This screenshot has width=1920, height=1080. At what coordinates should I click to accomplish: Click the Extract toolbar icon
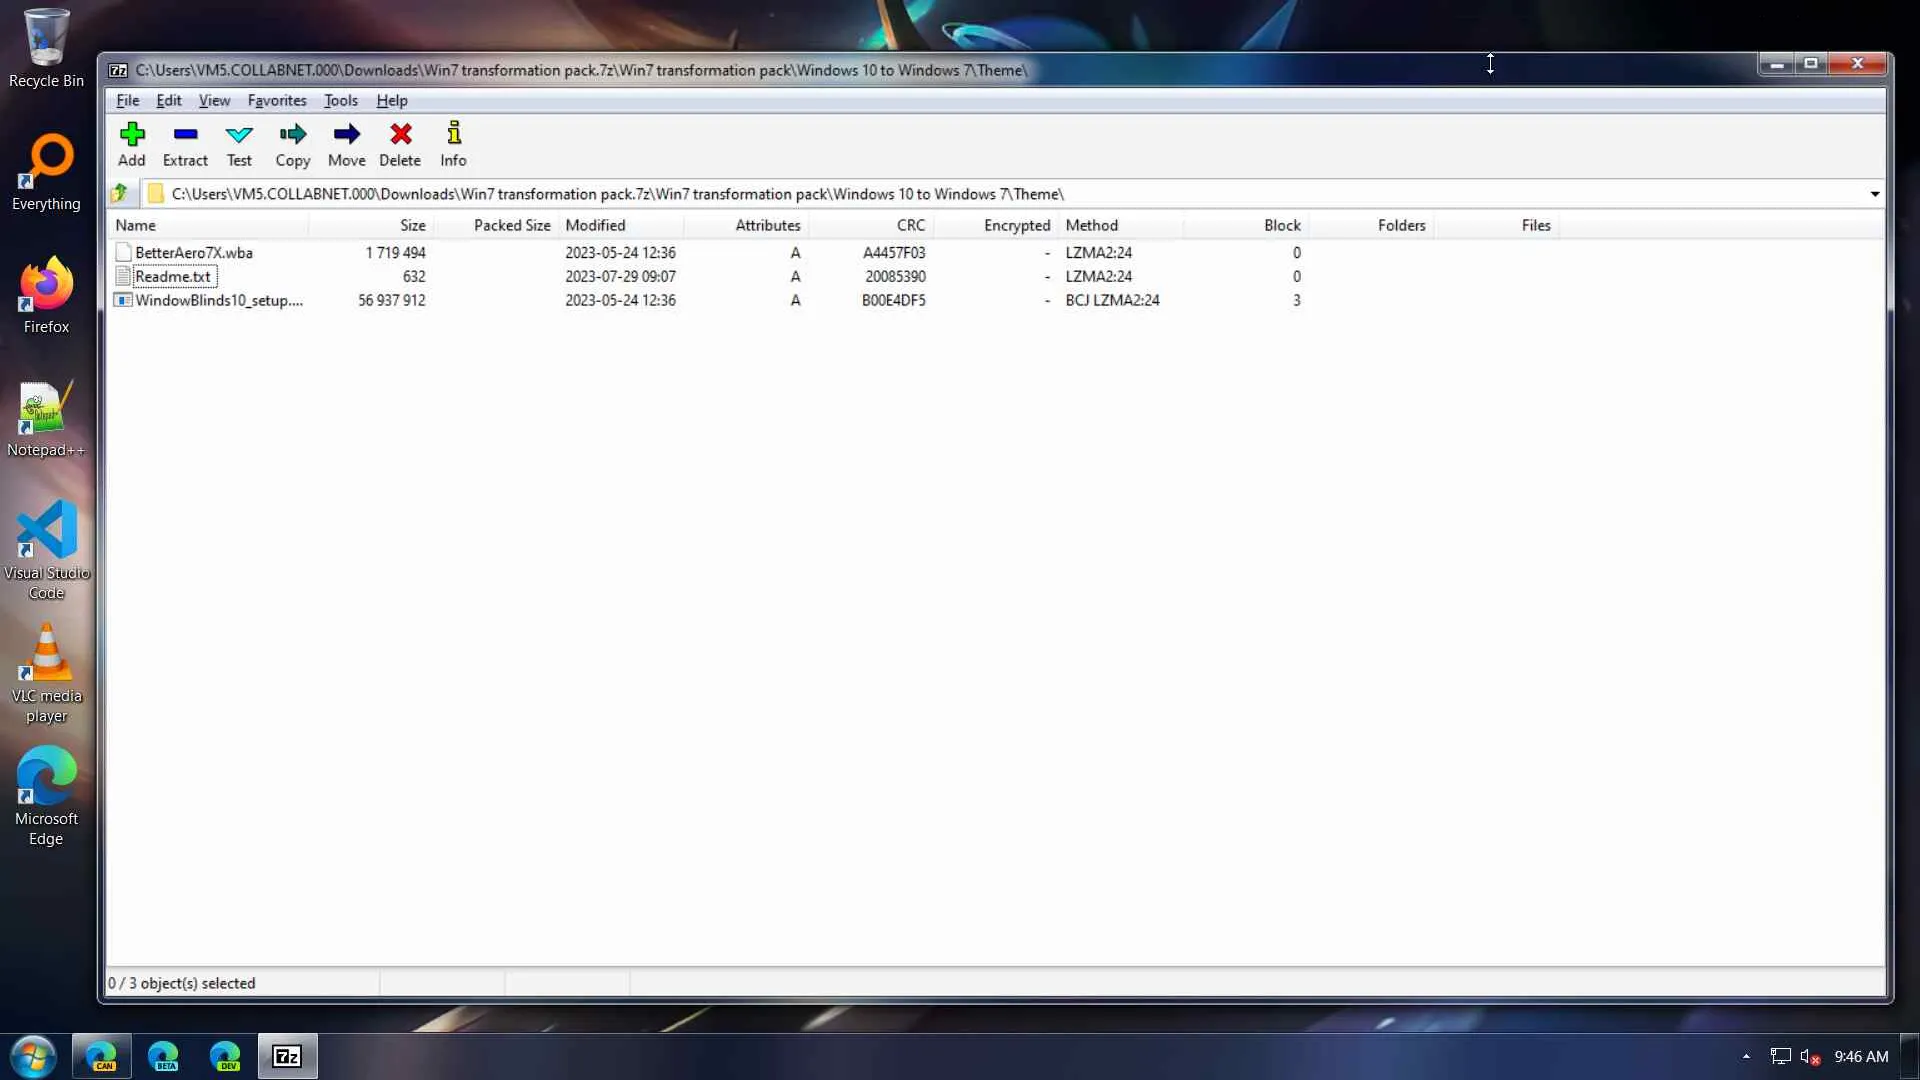pos(185,144)
